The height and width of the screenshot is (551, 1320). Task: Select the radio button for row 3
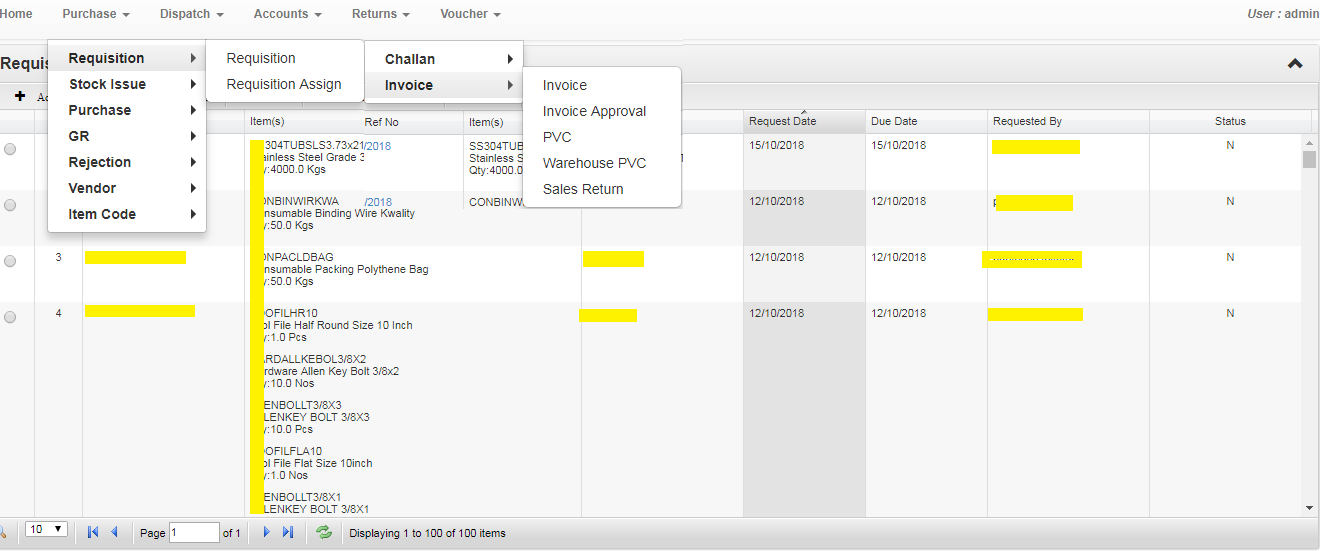[x=10, y=261]
